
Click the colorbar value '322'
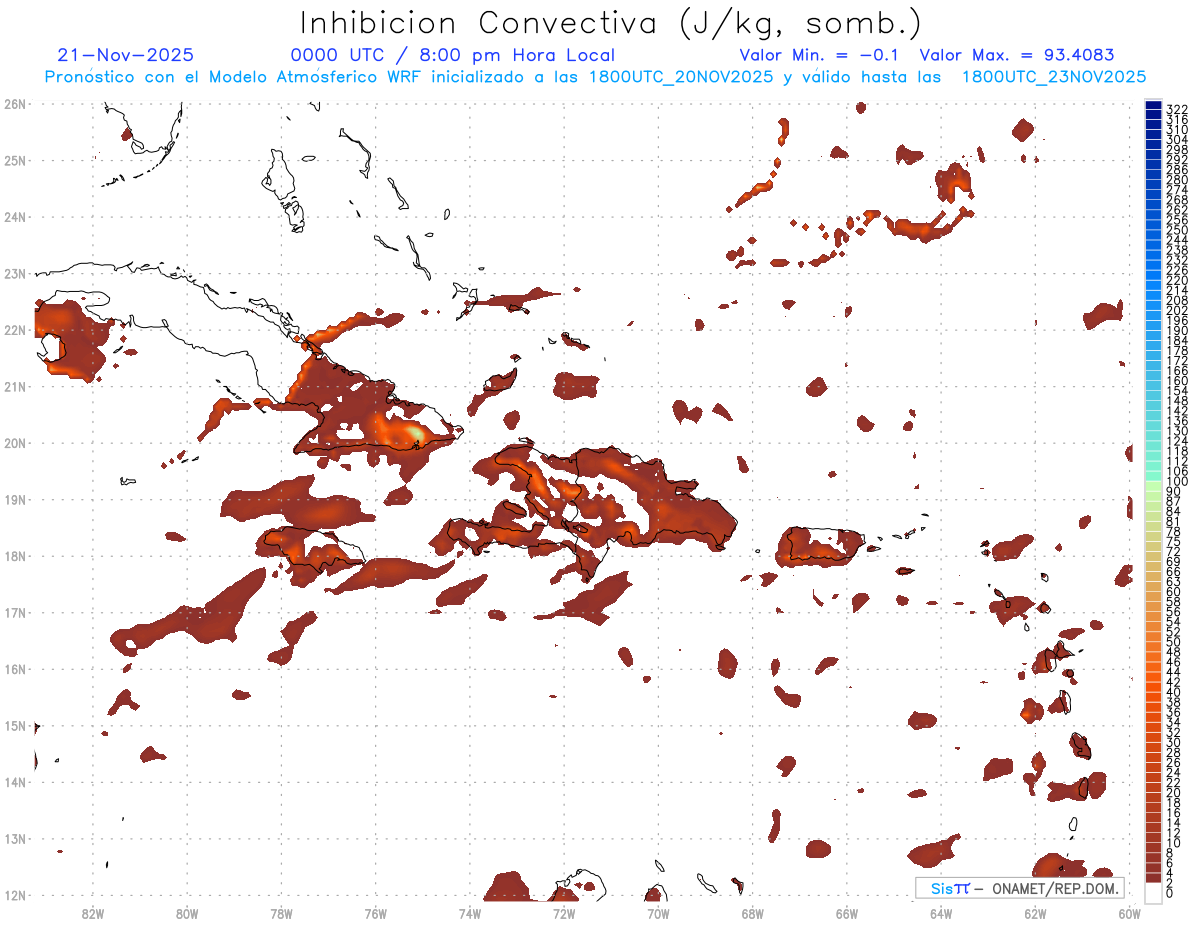(x=1177, y=109)
